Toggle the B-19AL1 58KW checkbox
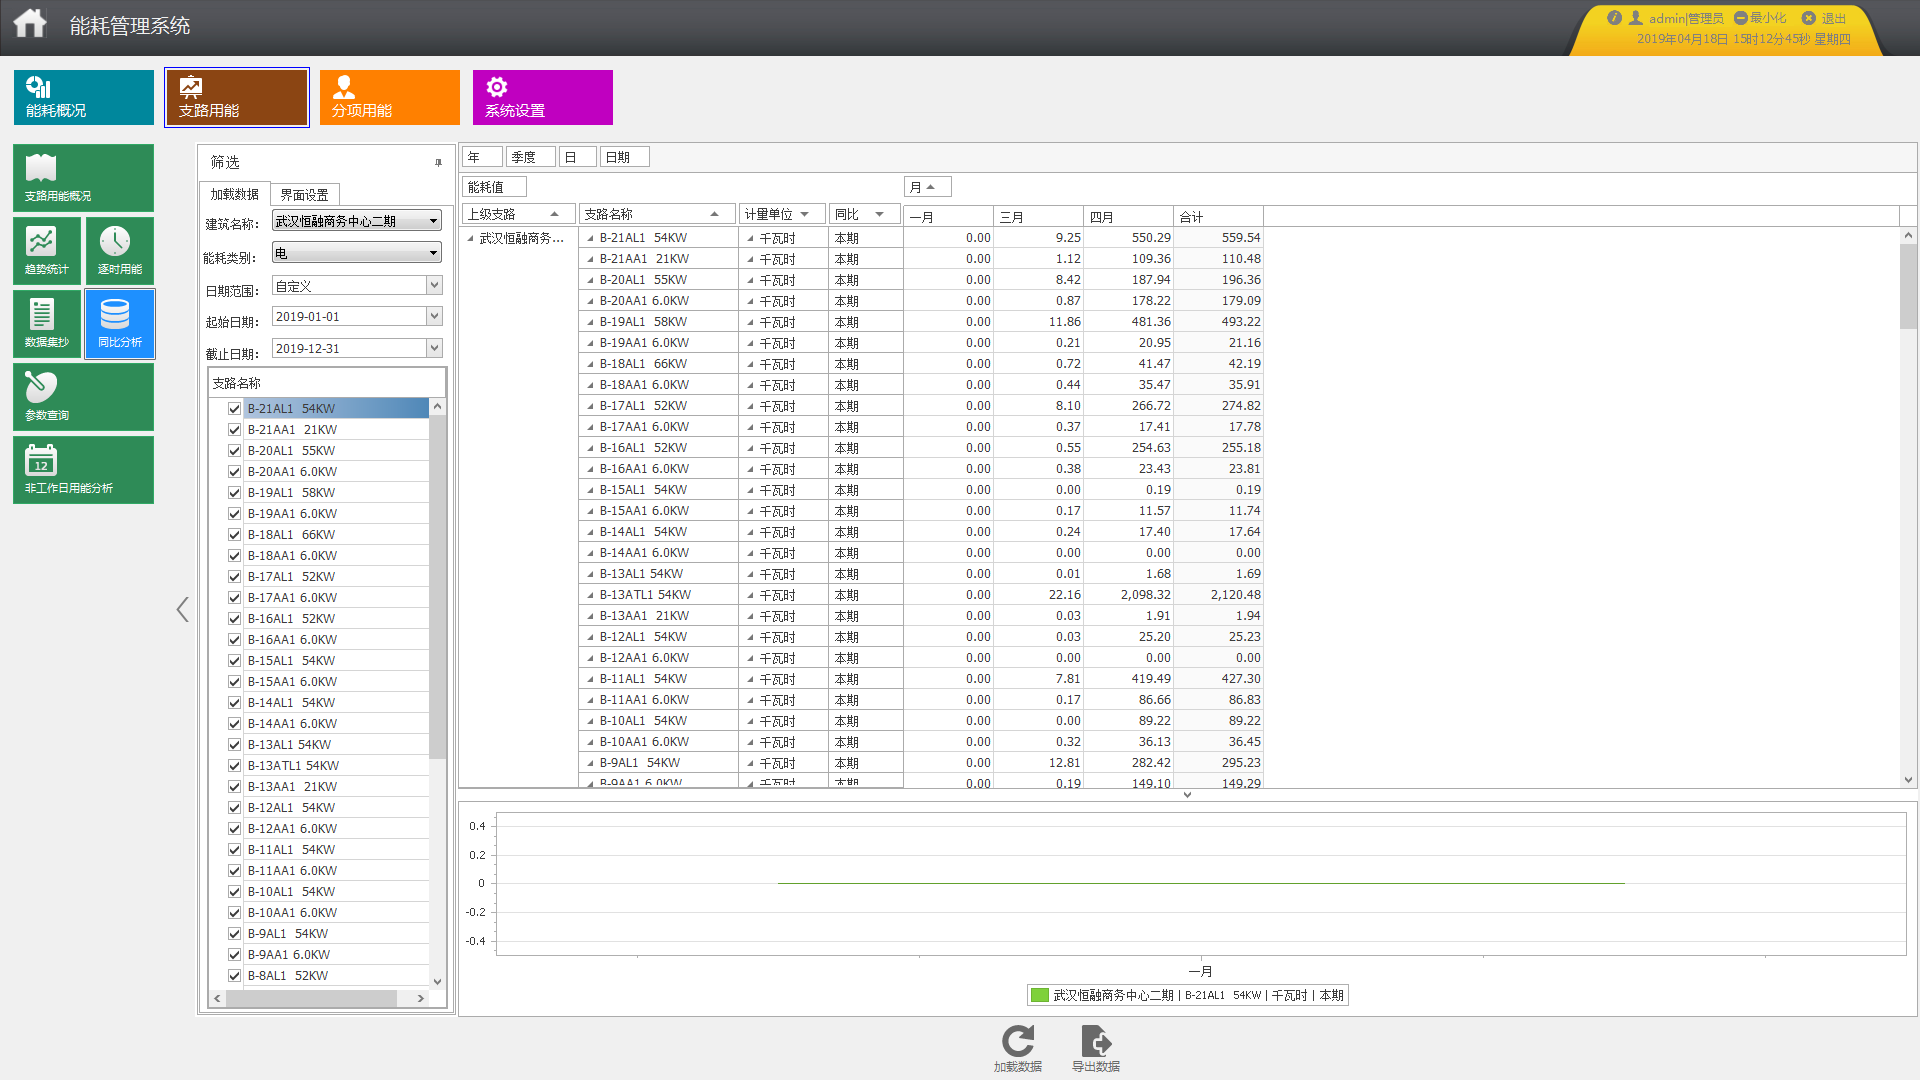1920x1080 pixels. pos(234,493)
